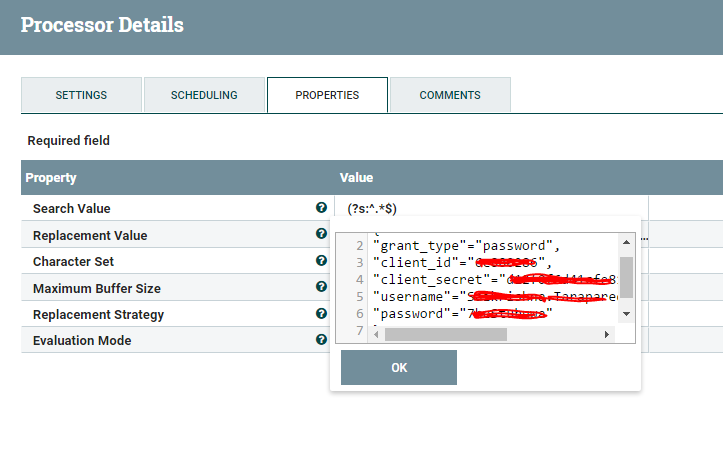This screenshot has height=461, width=723.
Task: Click help icon beside Search Value
Action: 321,208
